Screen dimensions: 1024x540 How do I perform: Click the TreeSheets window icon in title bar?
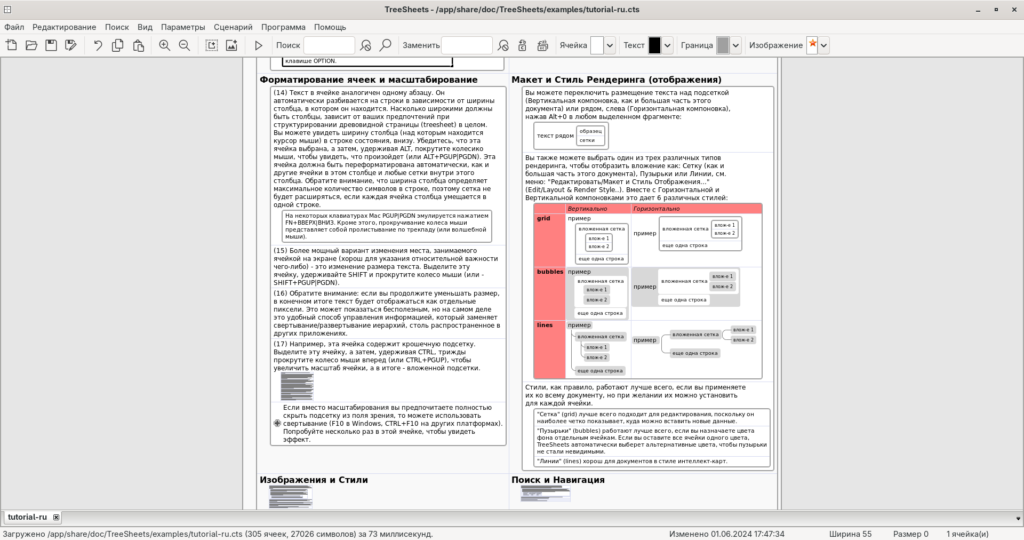tap(7, 9)
